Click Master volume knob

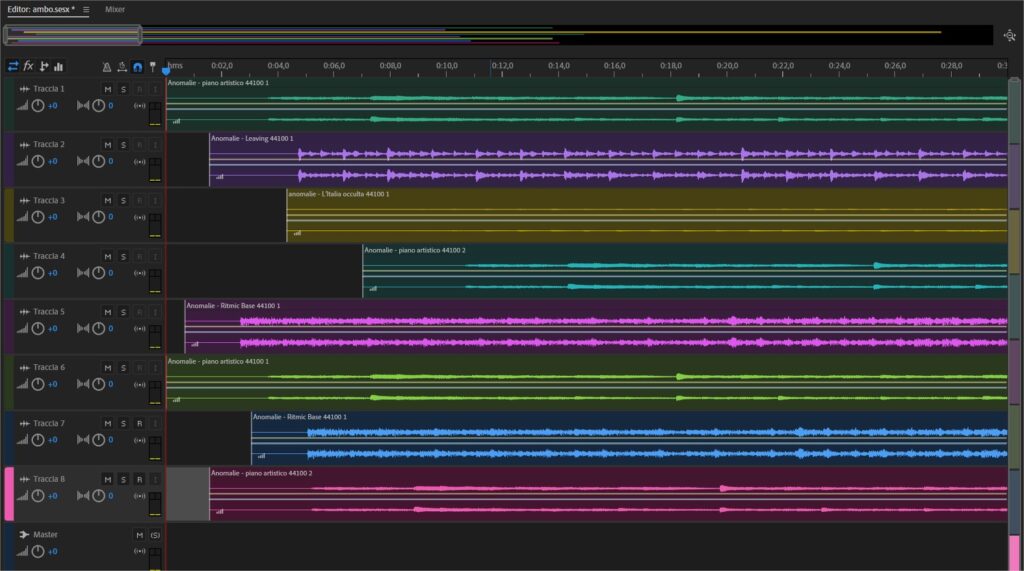click(x=38, y=551)
